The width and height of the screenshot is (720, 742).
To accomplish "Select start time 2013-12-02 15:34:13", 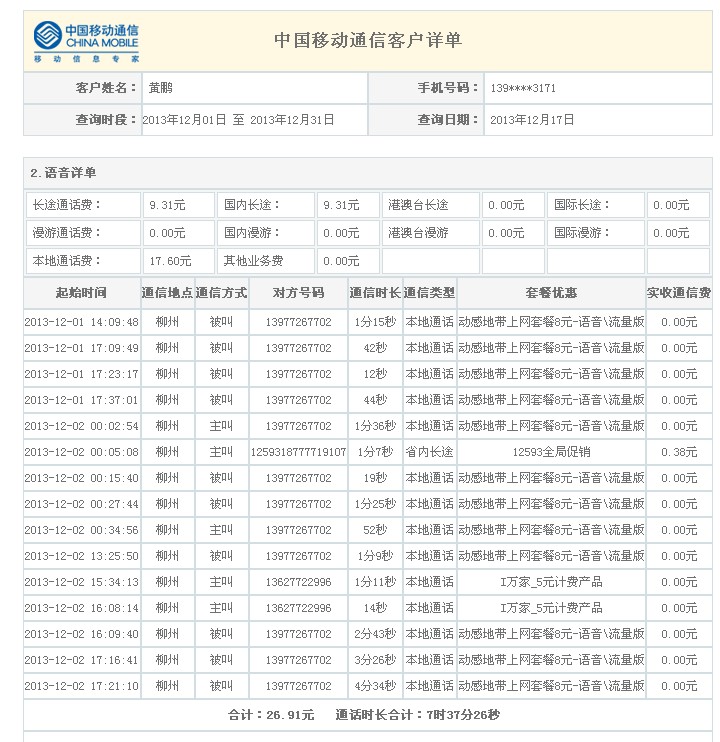I will click(81, 582).
